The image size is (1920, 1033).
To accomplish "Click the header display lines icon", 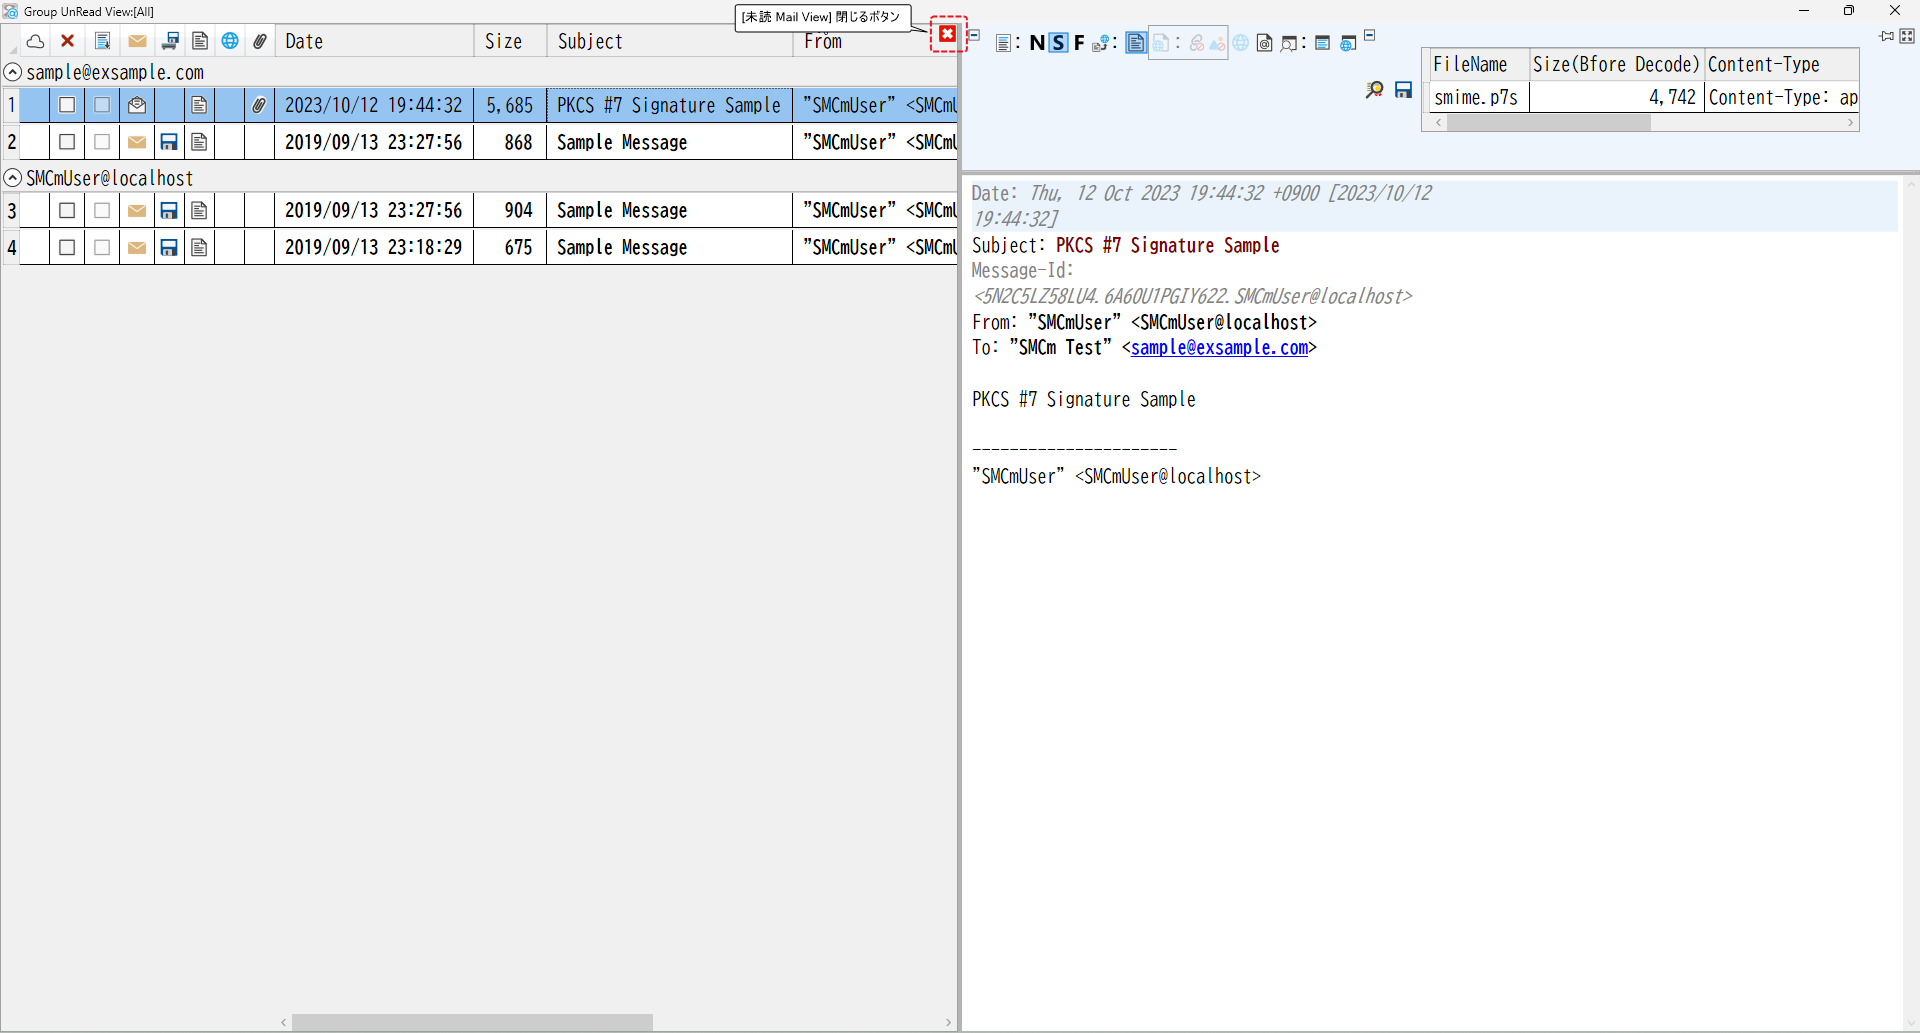I will coord(1003,43).
